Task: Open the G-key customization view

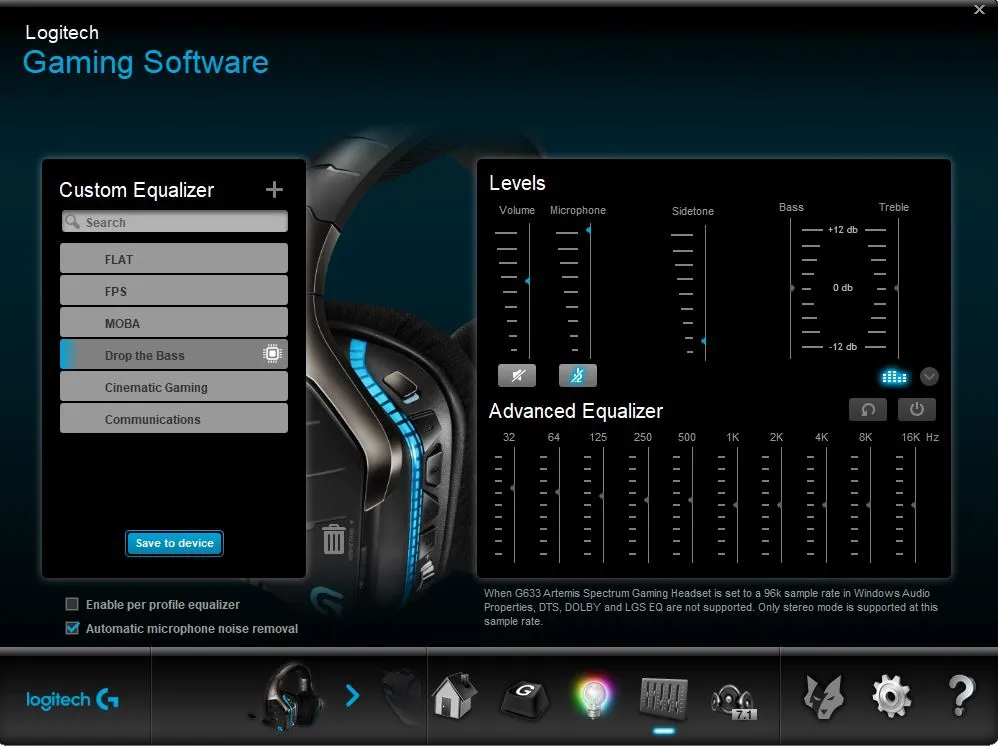Action: coord(524,699)
